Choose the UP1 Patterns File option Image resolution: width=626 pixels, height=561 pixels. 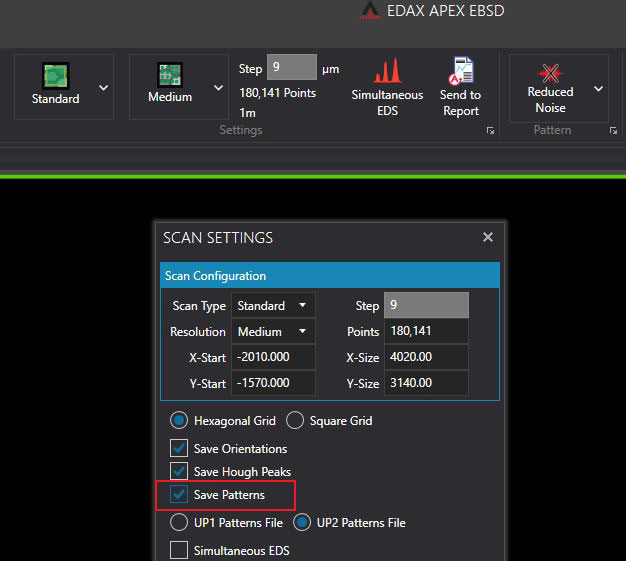(179, 523)
